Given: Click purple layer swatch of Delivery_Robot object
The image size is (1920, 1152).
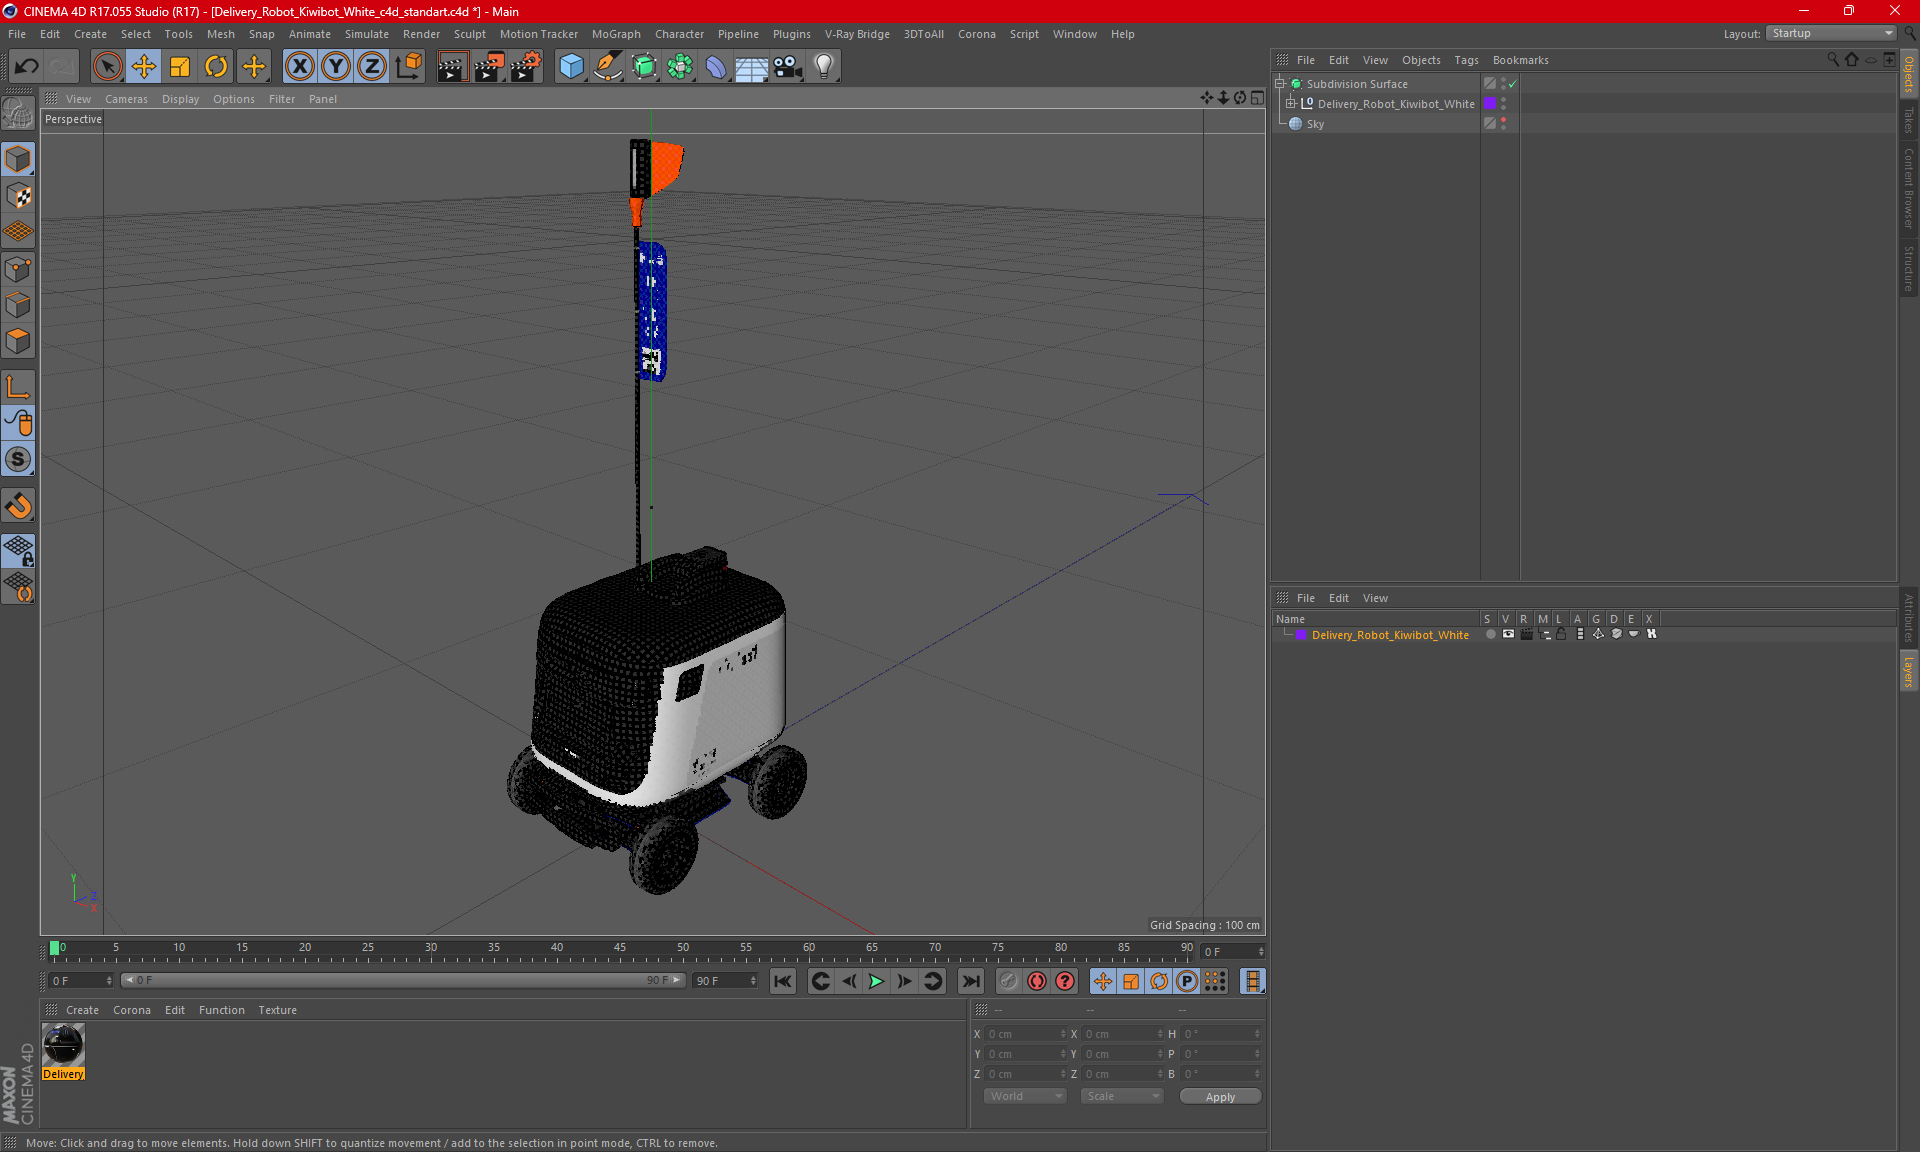Looking at the screenshot, I should 1490,103.
